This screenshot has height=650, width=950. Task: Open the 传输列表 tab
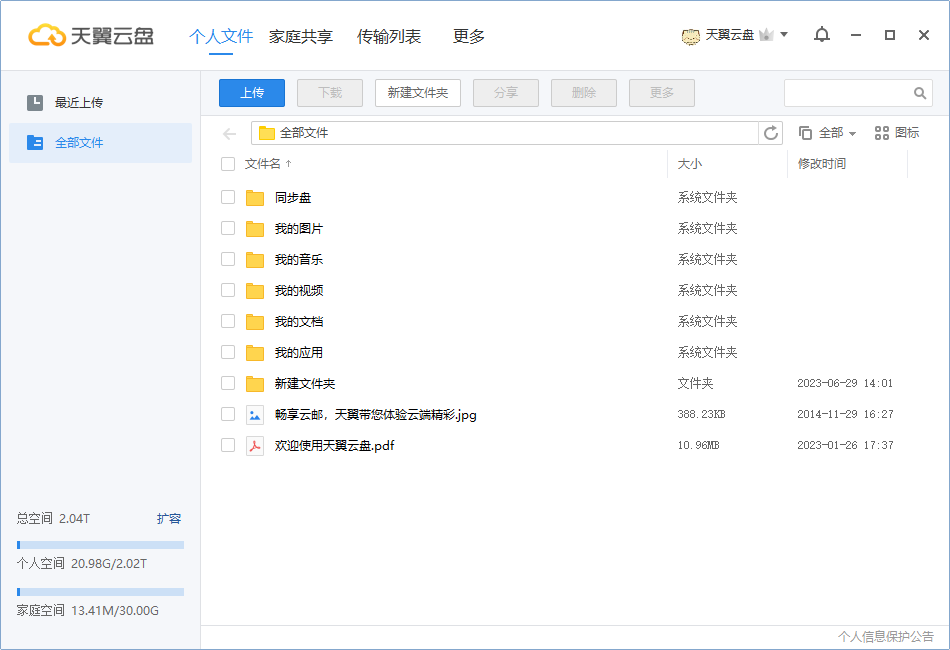(388, 36)
